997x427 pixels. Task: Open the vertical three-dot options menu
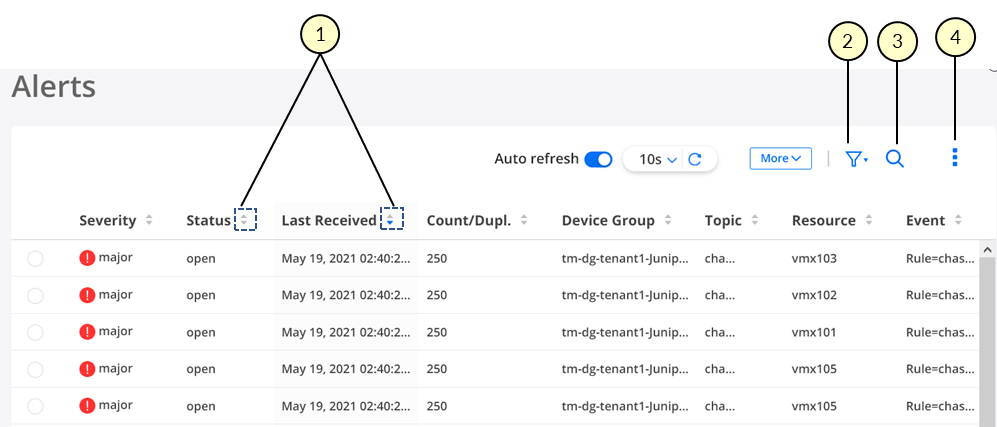pyautogui.click(x=955, y=158)
